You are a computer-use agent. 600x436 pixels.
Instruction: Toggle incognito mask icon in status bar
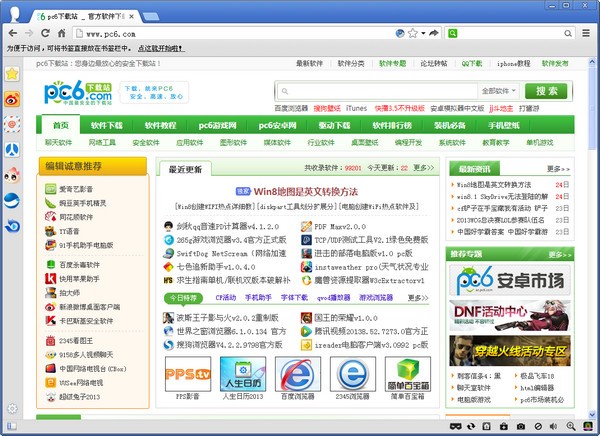click(x=455, y=426)
